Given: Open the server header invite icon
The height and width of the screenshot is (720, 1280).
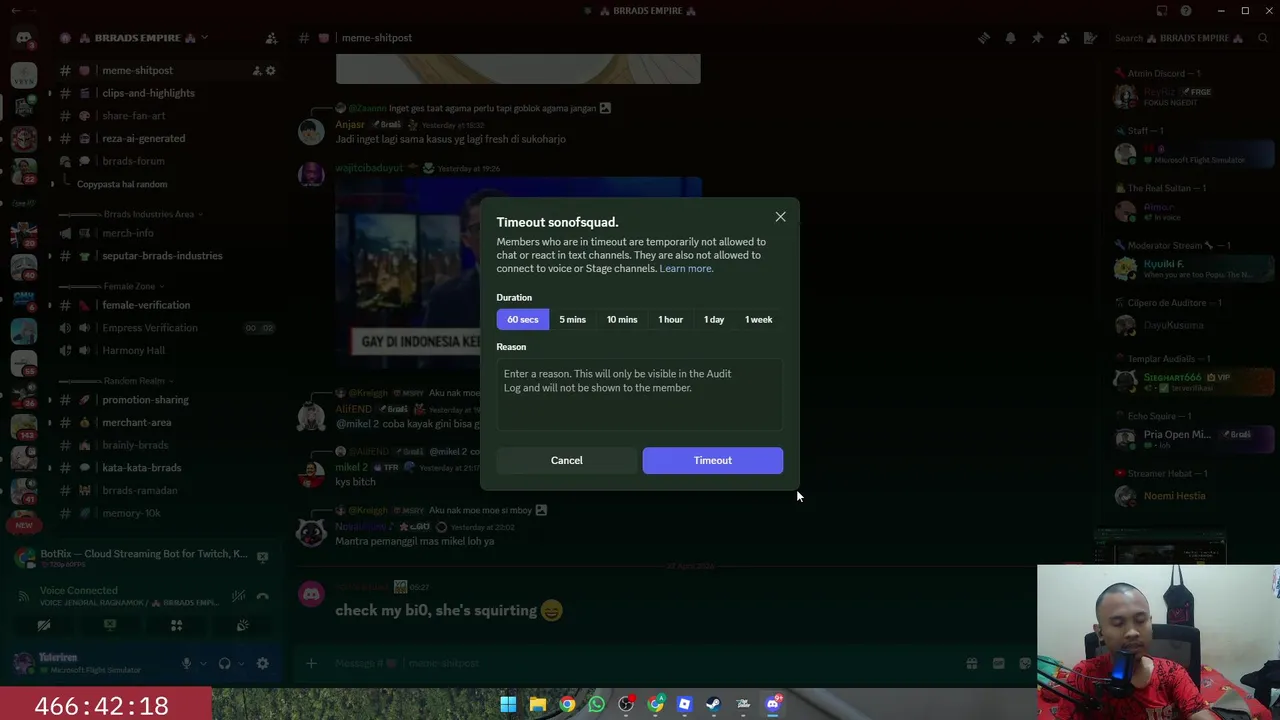Looking at the screenshot, I should (271, 38).
